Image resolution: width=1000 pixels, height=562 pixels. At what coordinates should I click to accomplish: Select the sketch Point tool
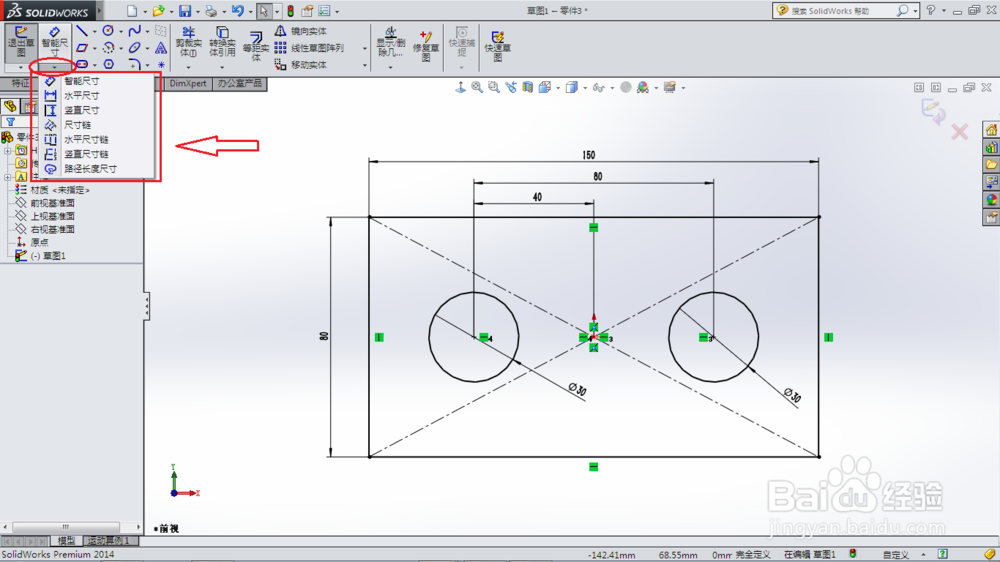161,64
